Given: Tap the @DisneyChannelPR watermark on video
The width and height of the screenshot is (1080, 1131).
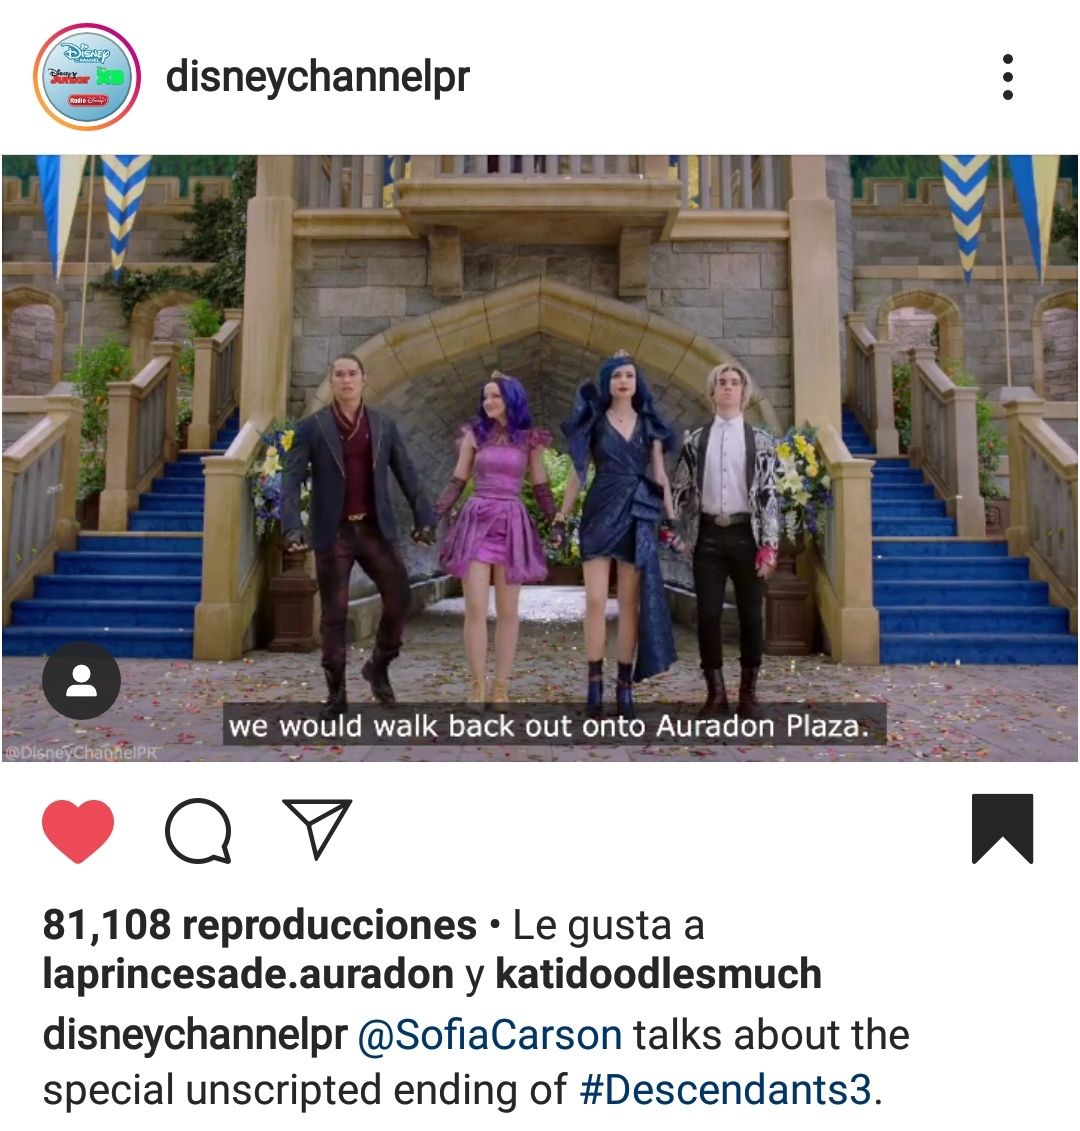Looking at the screenshot, I should [81, 753].
